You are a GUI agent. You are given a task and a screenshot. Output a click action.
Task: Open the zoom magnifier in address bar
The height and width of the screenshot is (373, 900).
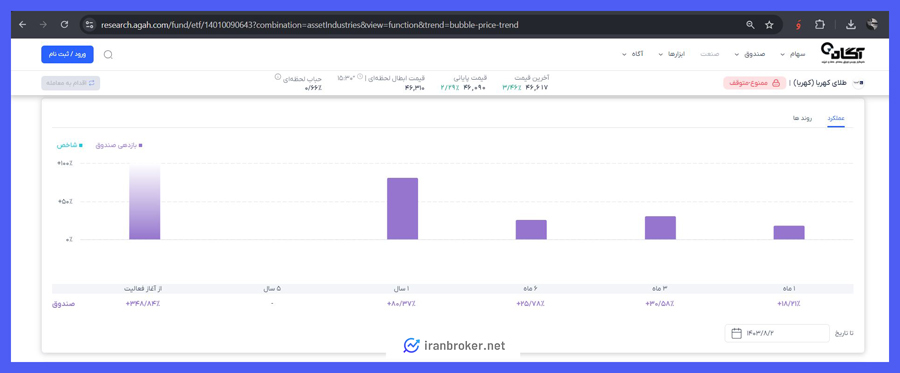click(x=750, y=25)
